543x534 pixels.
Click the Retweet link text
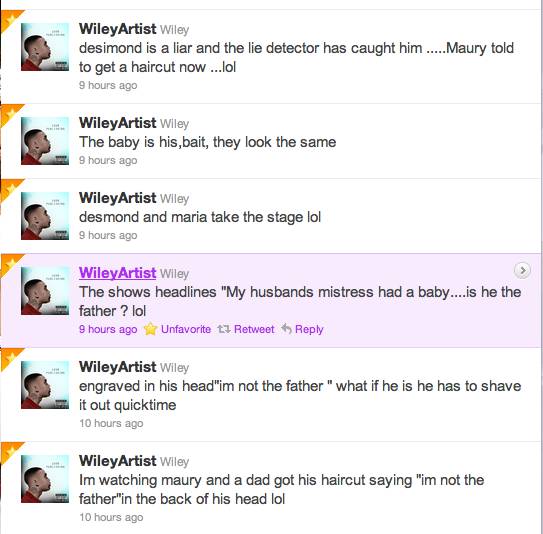click(x=254, y=329)
